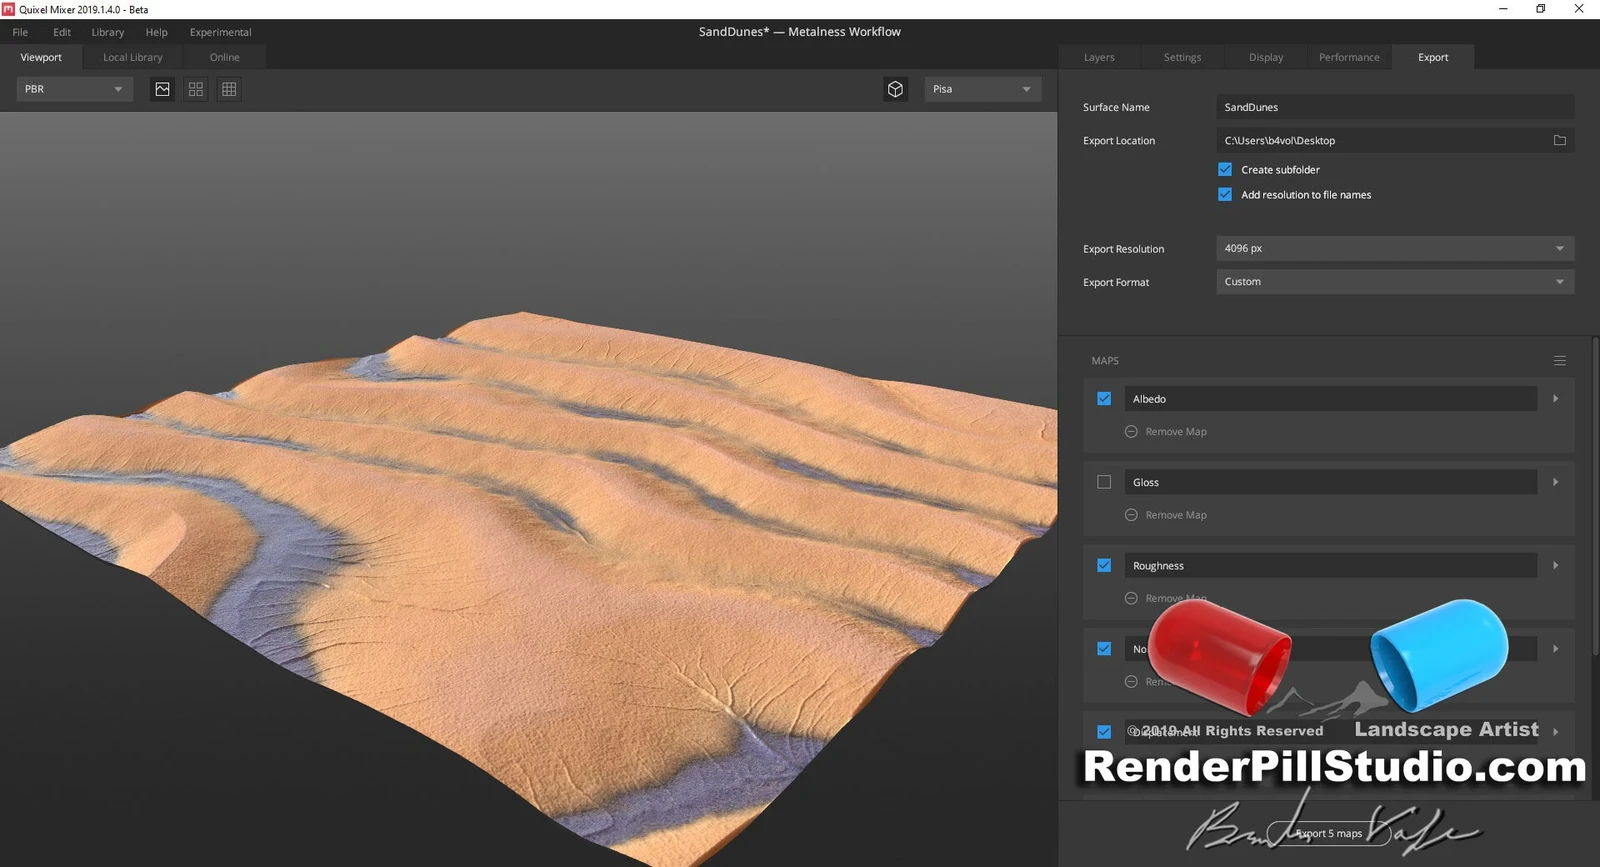This screenshot has height=867, width=1600.
Task: Open the Experimental menu
Action: coord(220,32)
